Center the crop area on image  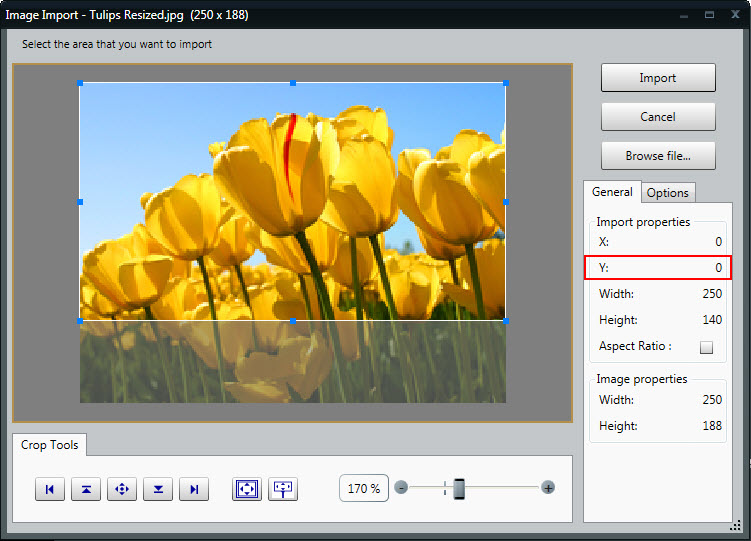point(122,489)
